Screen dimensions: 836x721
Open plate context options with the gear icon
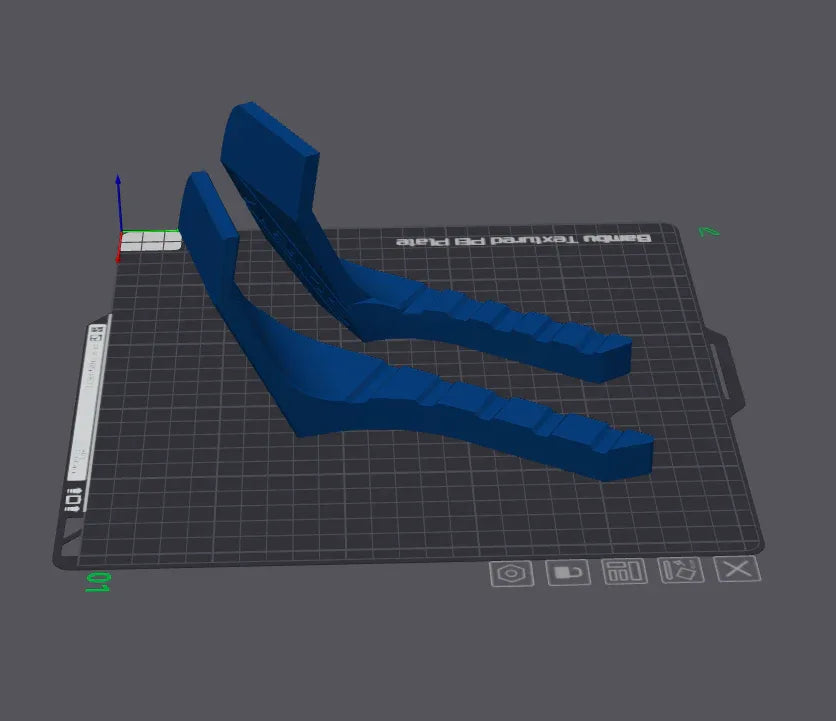pos(510,573)
